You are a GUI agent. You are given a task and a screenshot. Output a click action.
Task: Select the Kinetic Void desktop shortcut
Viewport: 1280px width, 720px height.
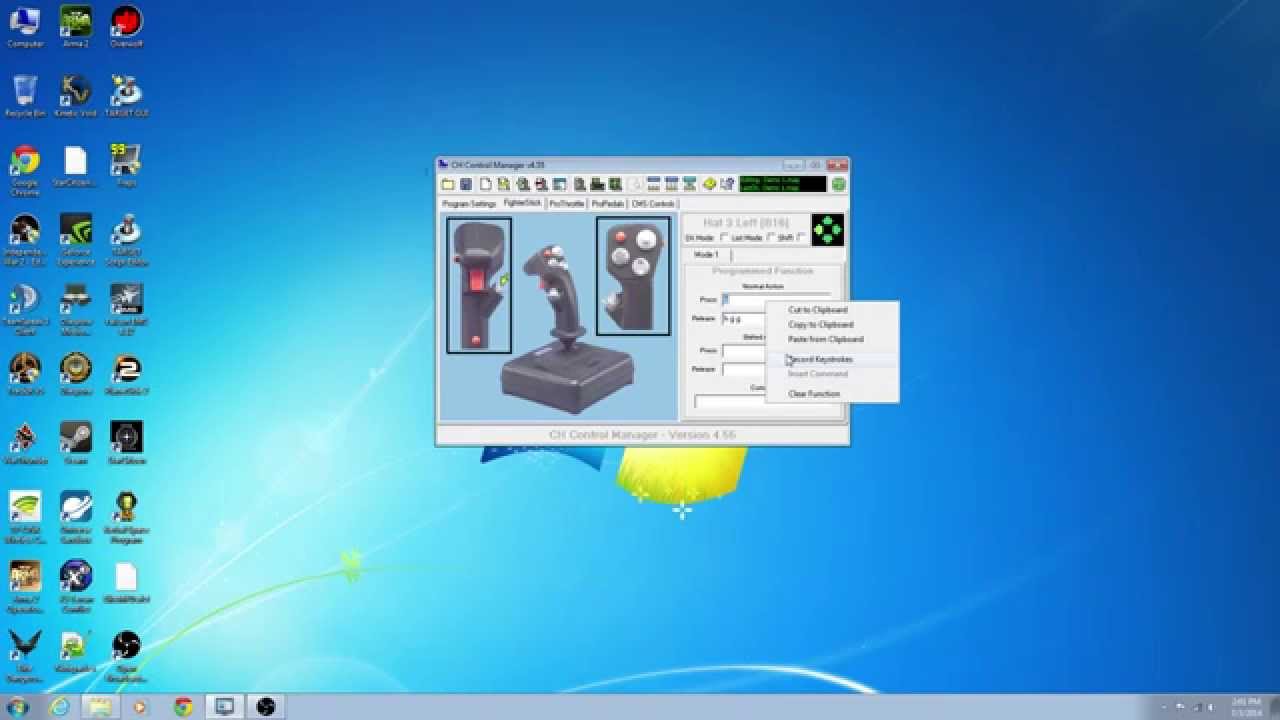point(75,96)
